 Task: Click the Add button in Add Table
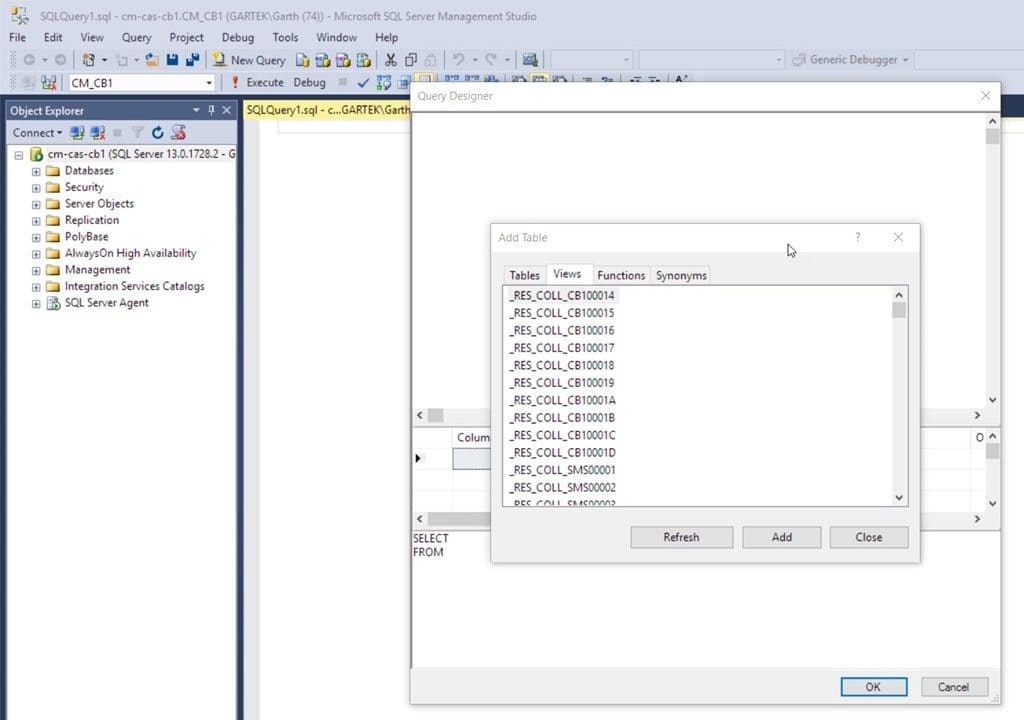point(782,537)
